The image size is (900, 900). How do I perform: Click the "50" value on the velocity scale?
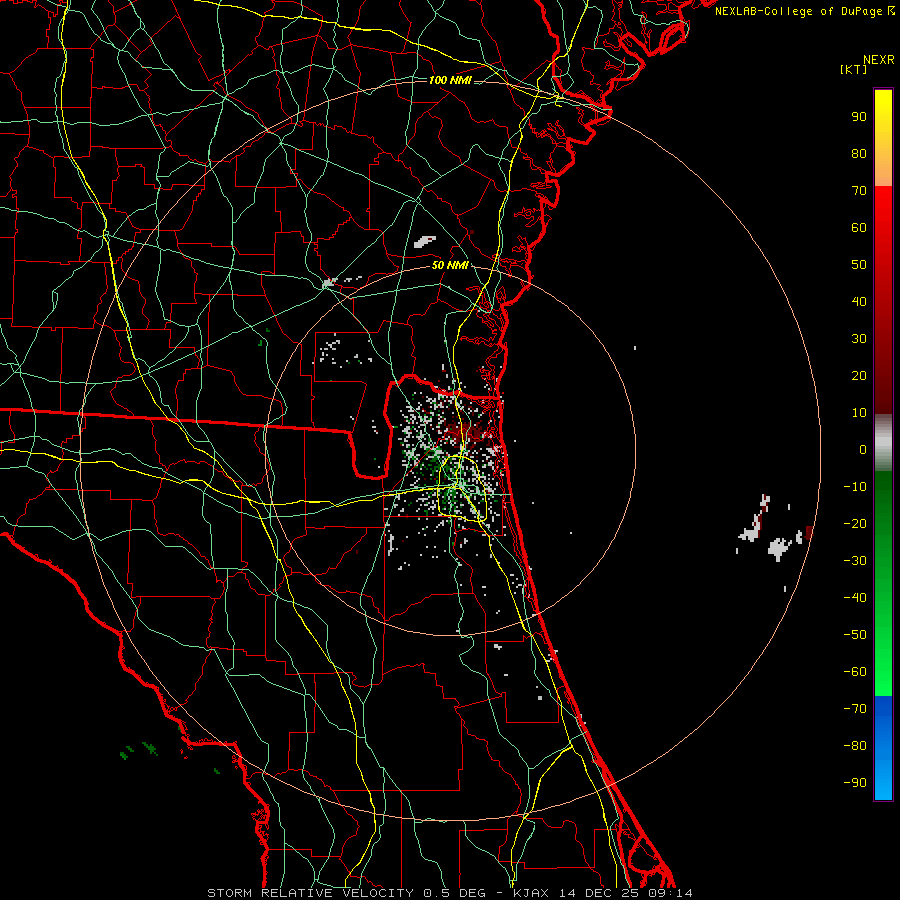(x=859, y=265)
